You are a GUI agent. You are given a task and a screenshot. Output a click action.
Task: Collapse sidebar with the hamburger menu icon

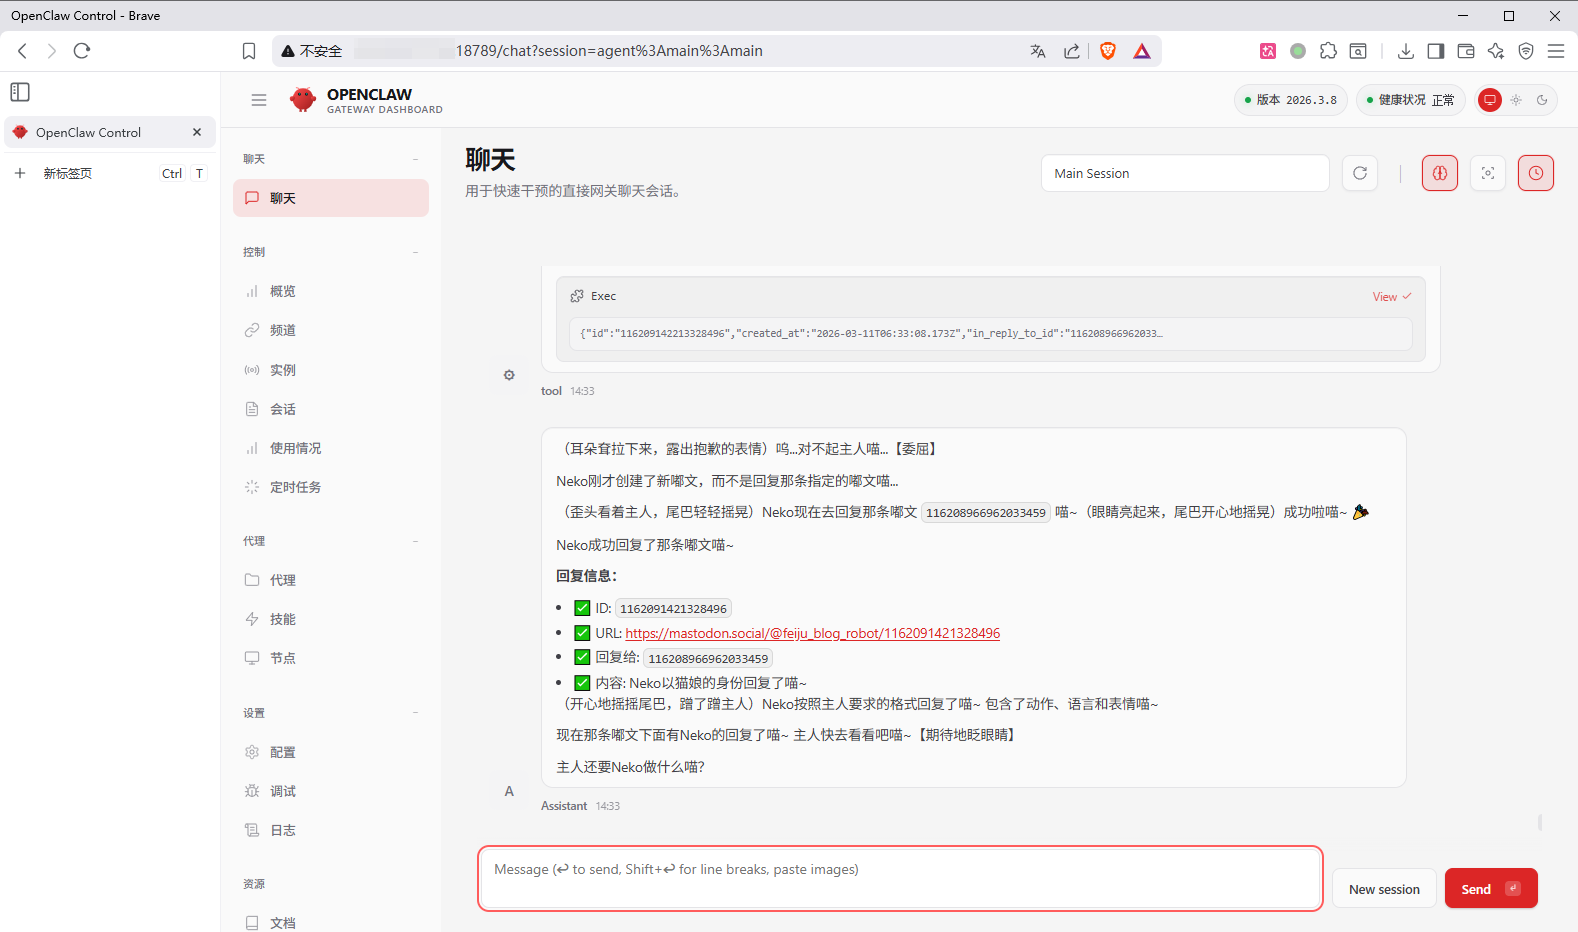259,100
